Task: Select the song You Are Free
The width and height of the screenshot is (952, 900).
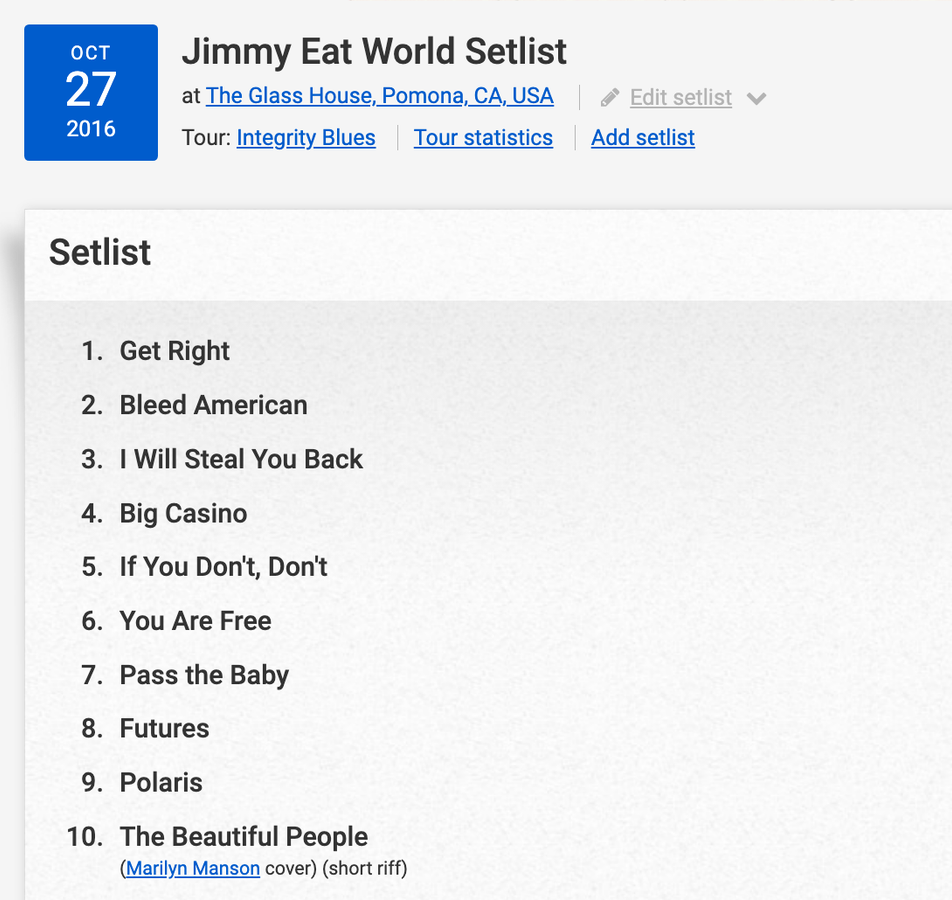Action: pyautogui.click(x=195, y=621)
